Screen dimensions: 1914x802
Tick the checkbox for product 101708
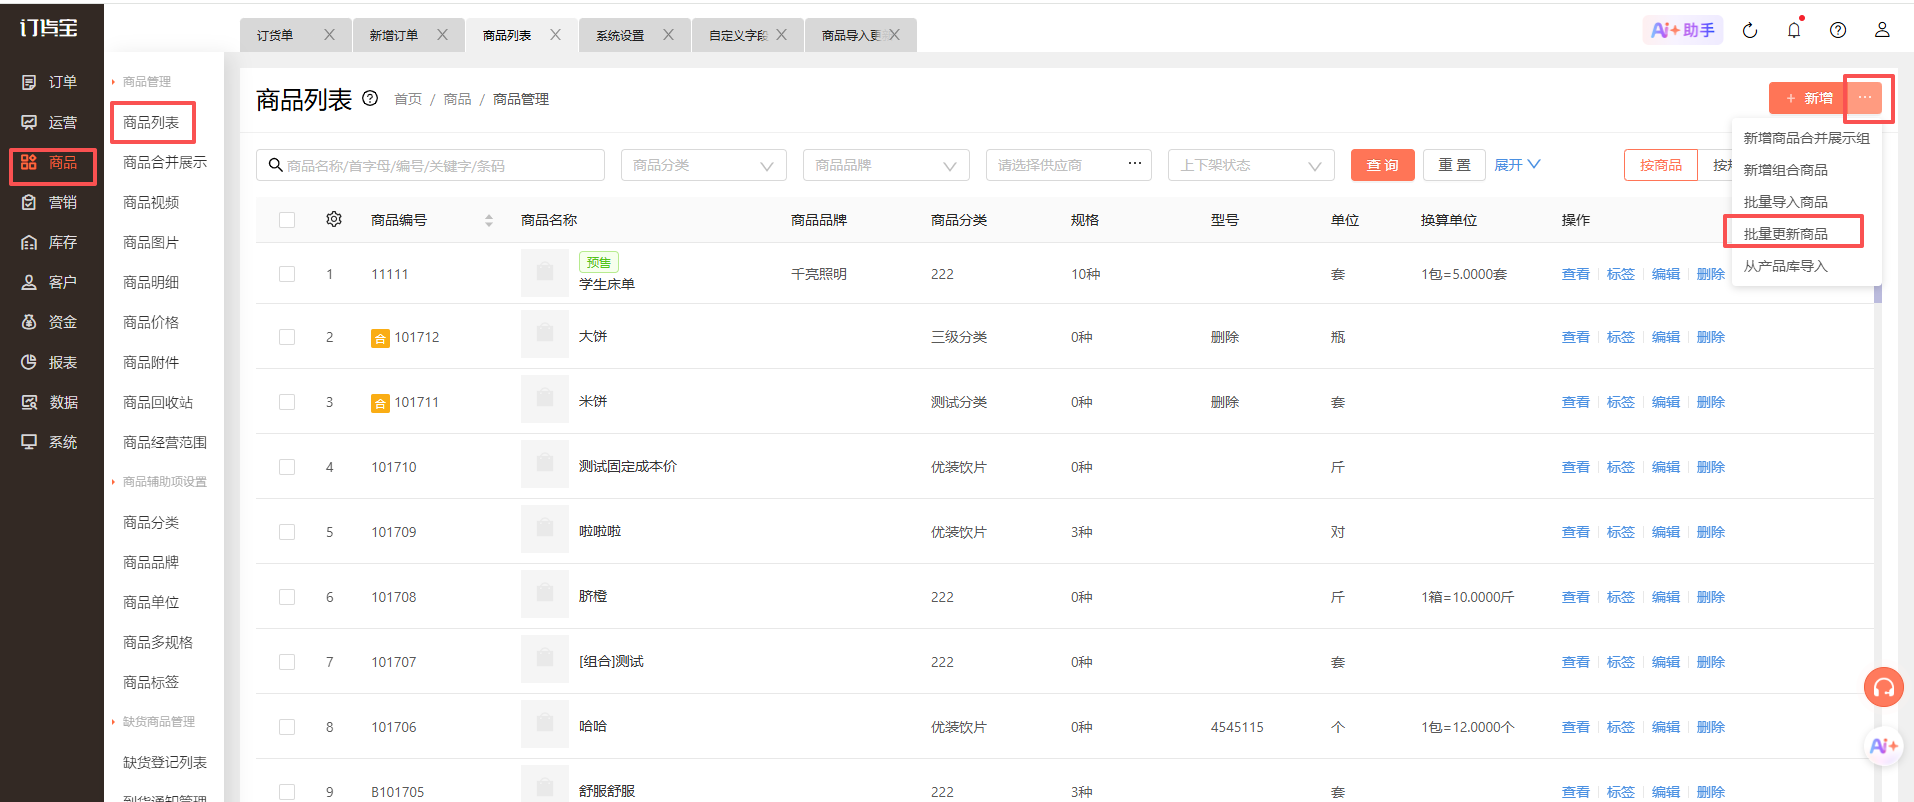(287, 597)
